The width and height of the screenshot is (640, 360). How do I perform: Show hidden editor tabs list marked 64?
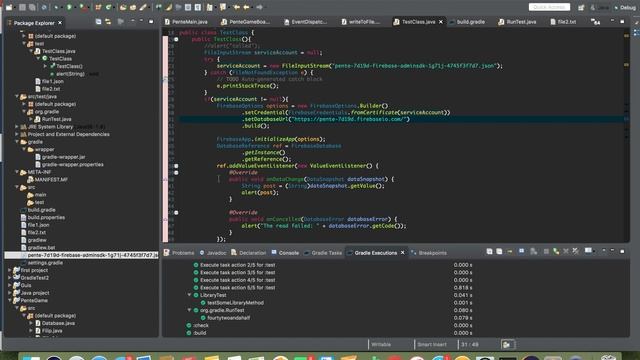596,22
